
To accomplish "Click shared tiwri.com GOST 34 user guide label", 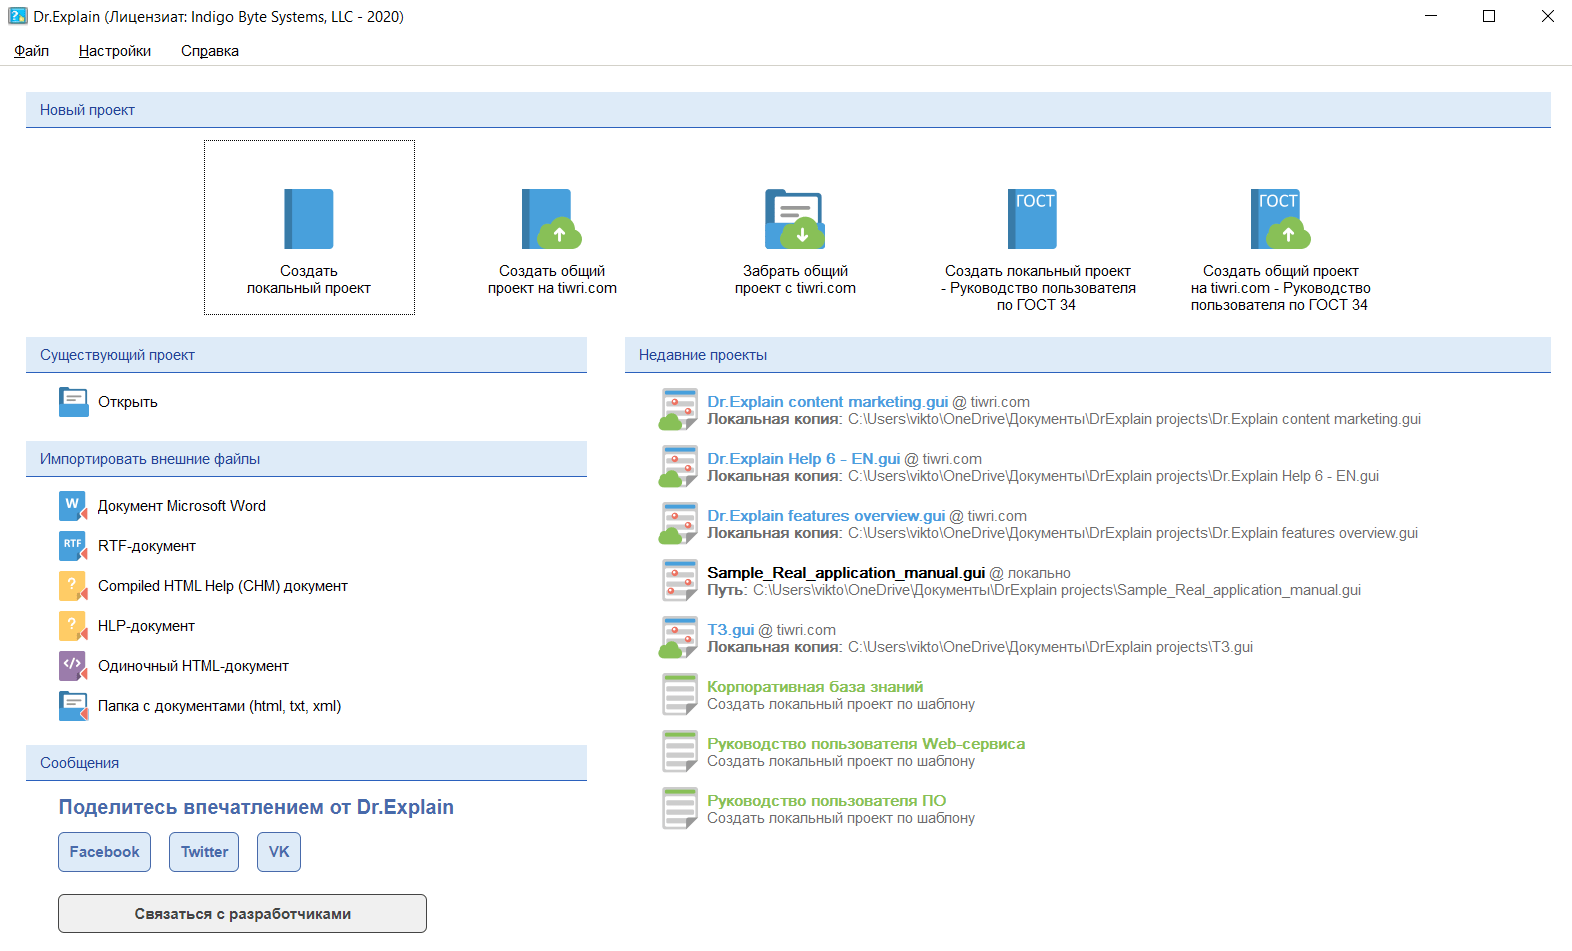I will [x=1281, y=288].
